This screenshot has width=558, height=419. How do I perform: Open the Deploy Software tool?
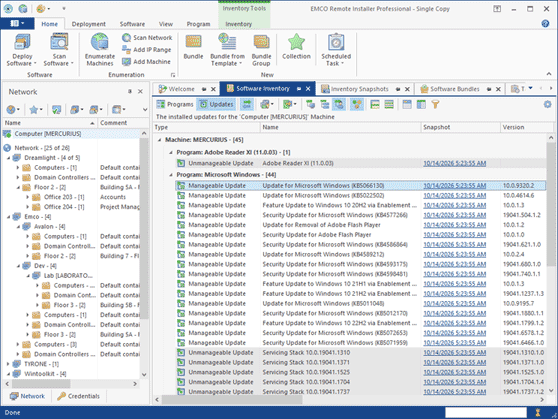tap(22, 49)
